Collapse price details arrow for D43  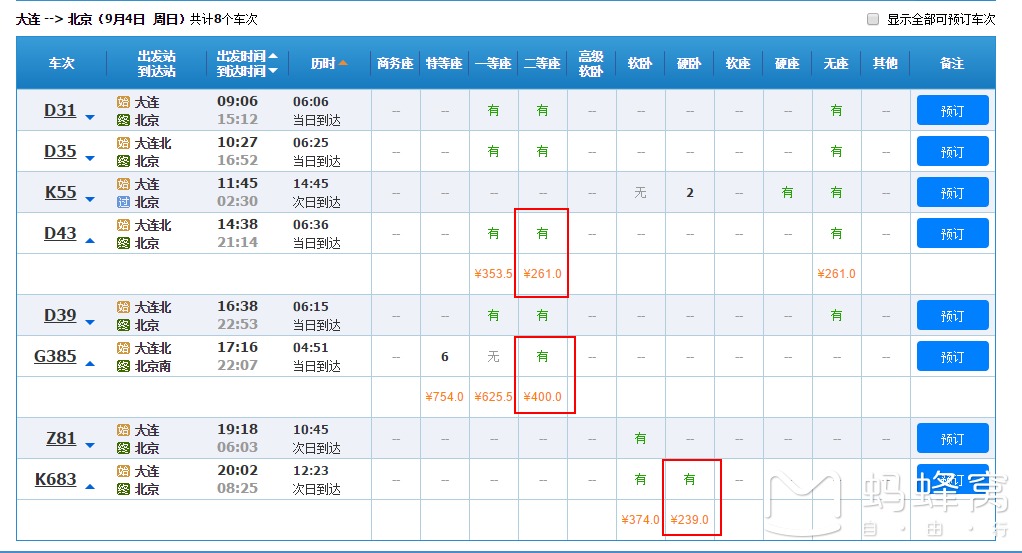tap(90, 241)
